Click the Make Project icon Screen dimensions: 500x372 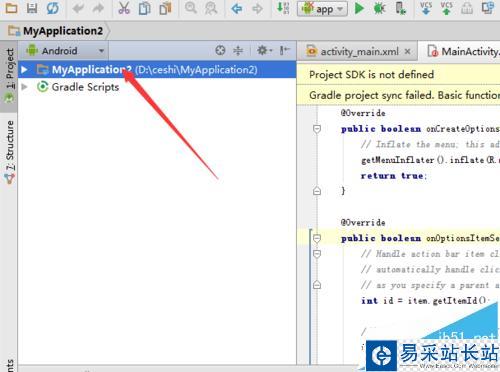tap(283, 8)
